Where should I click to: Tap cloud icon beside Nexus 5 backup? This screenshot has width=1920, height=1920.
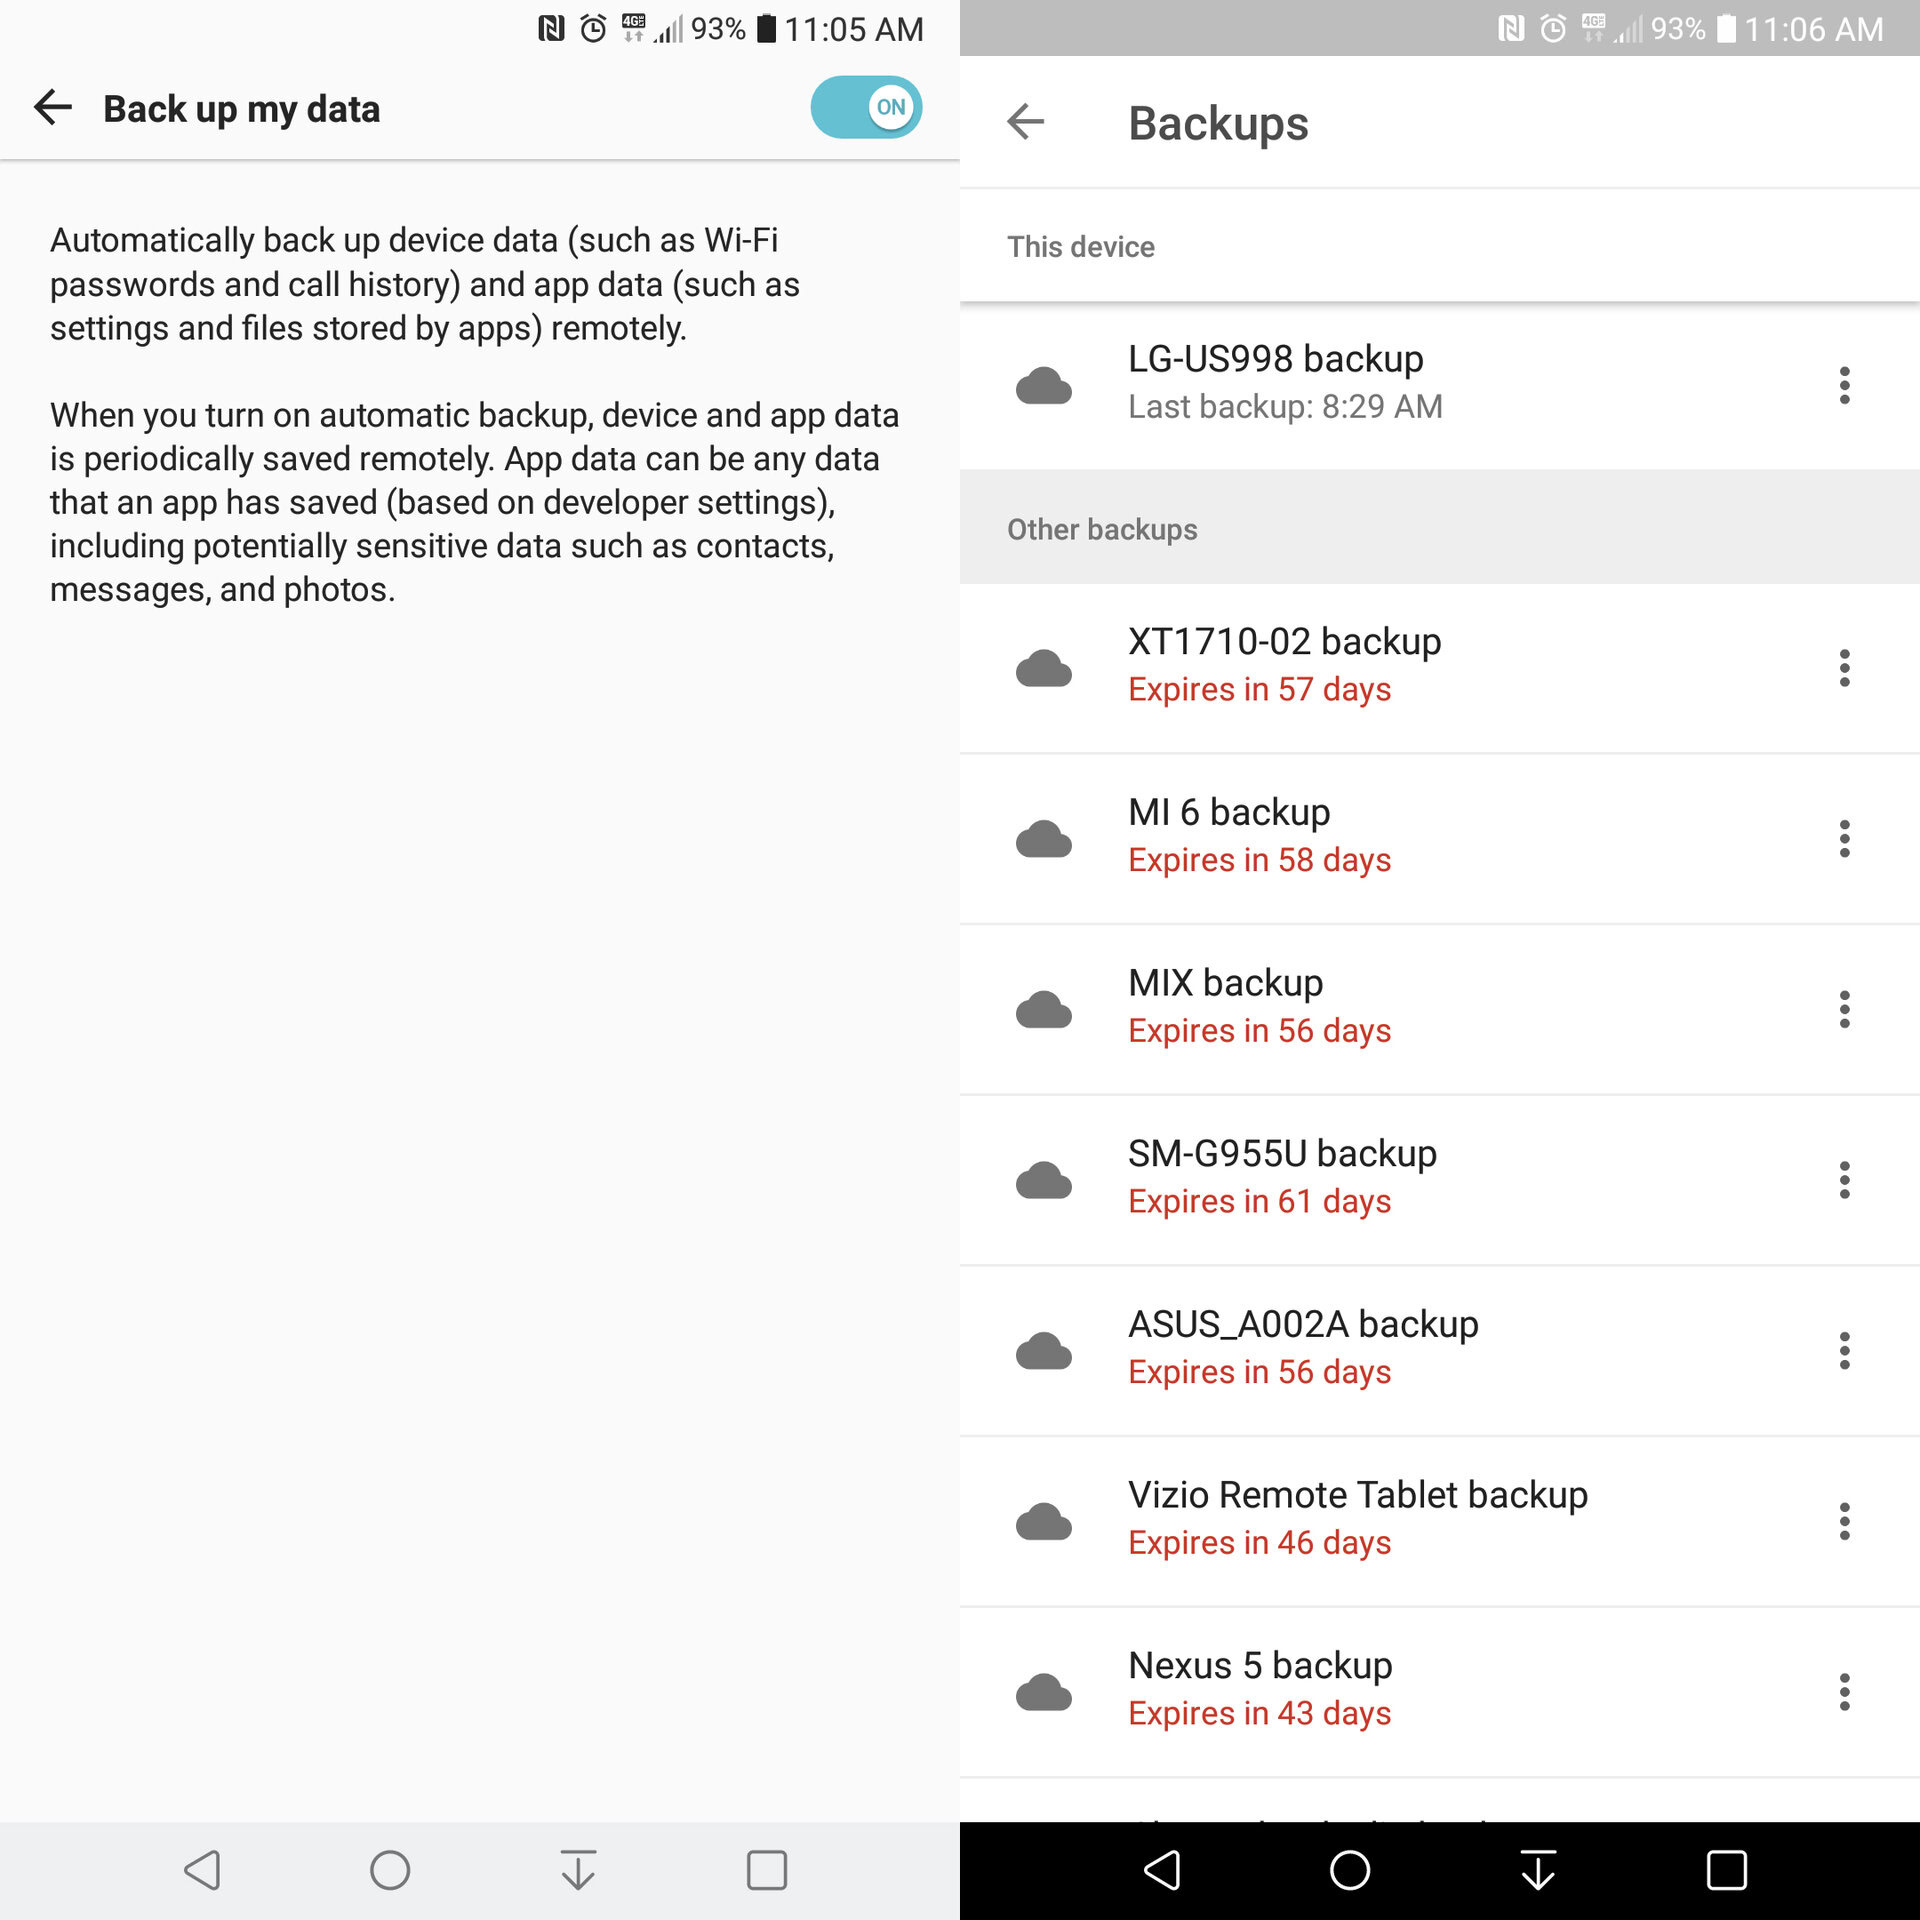(1043, 1692)
